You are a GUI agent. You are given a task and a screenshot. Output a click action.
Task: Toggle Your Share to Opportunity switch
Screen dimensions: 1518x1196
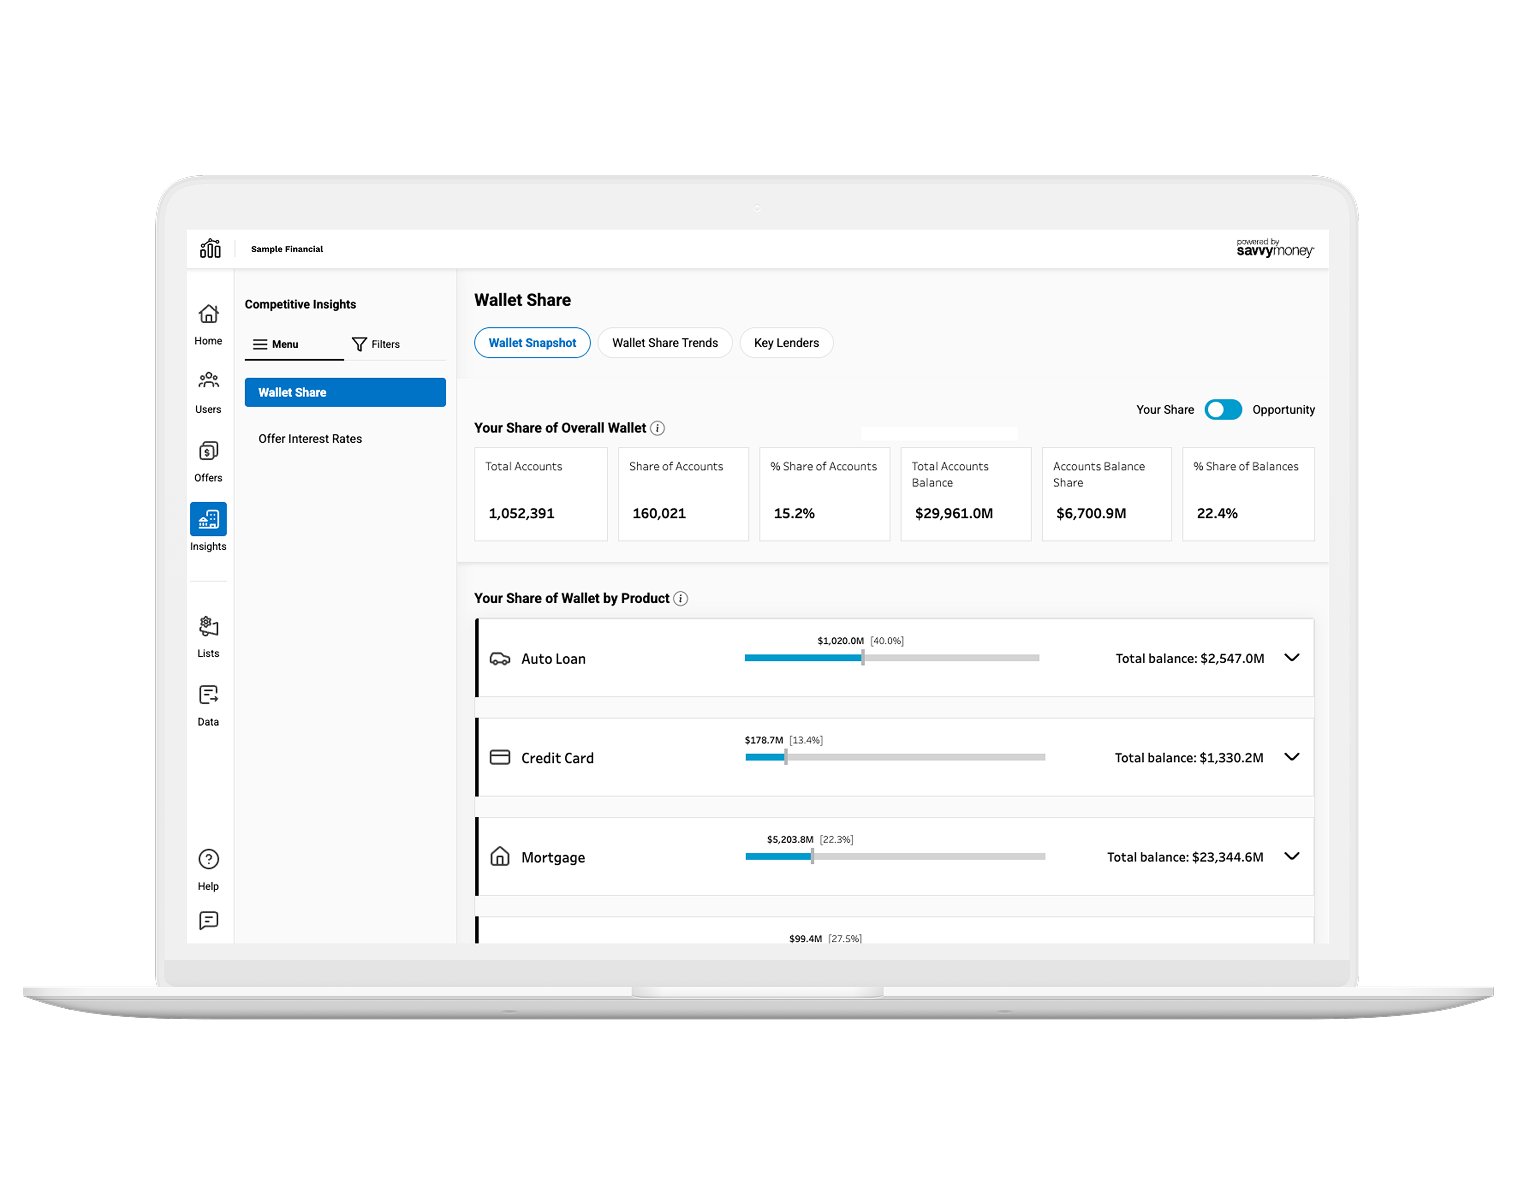tap(1223, 410)
